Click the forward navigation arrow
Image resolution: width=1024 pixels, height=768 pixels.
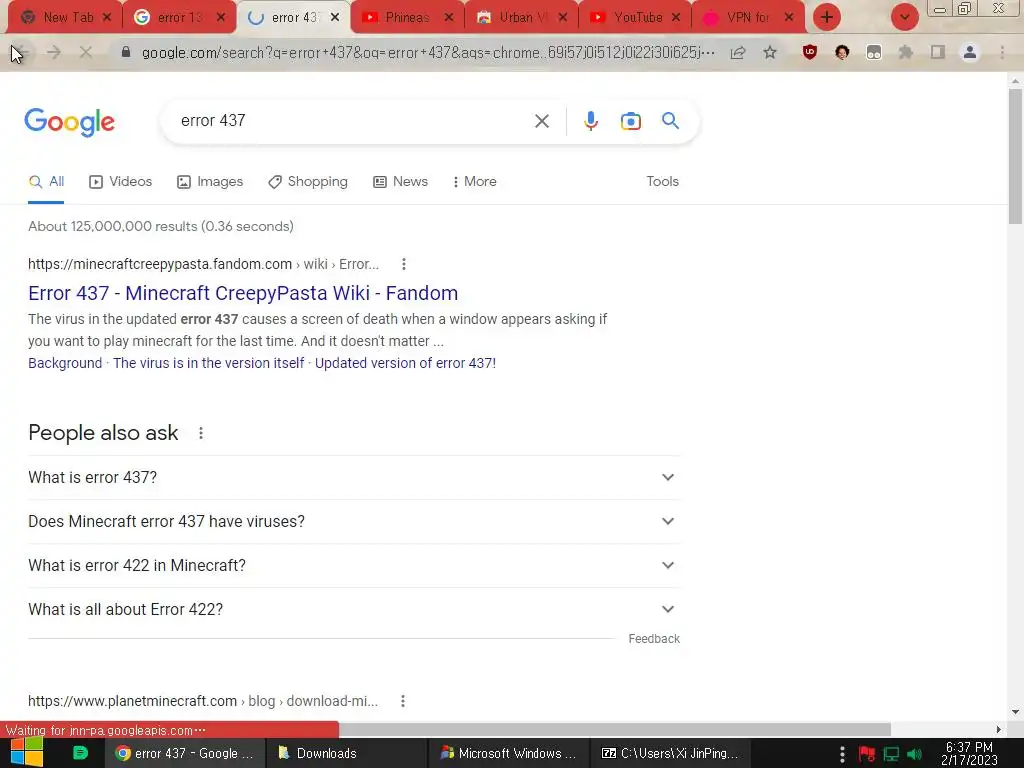[x=54, y=53]
